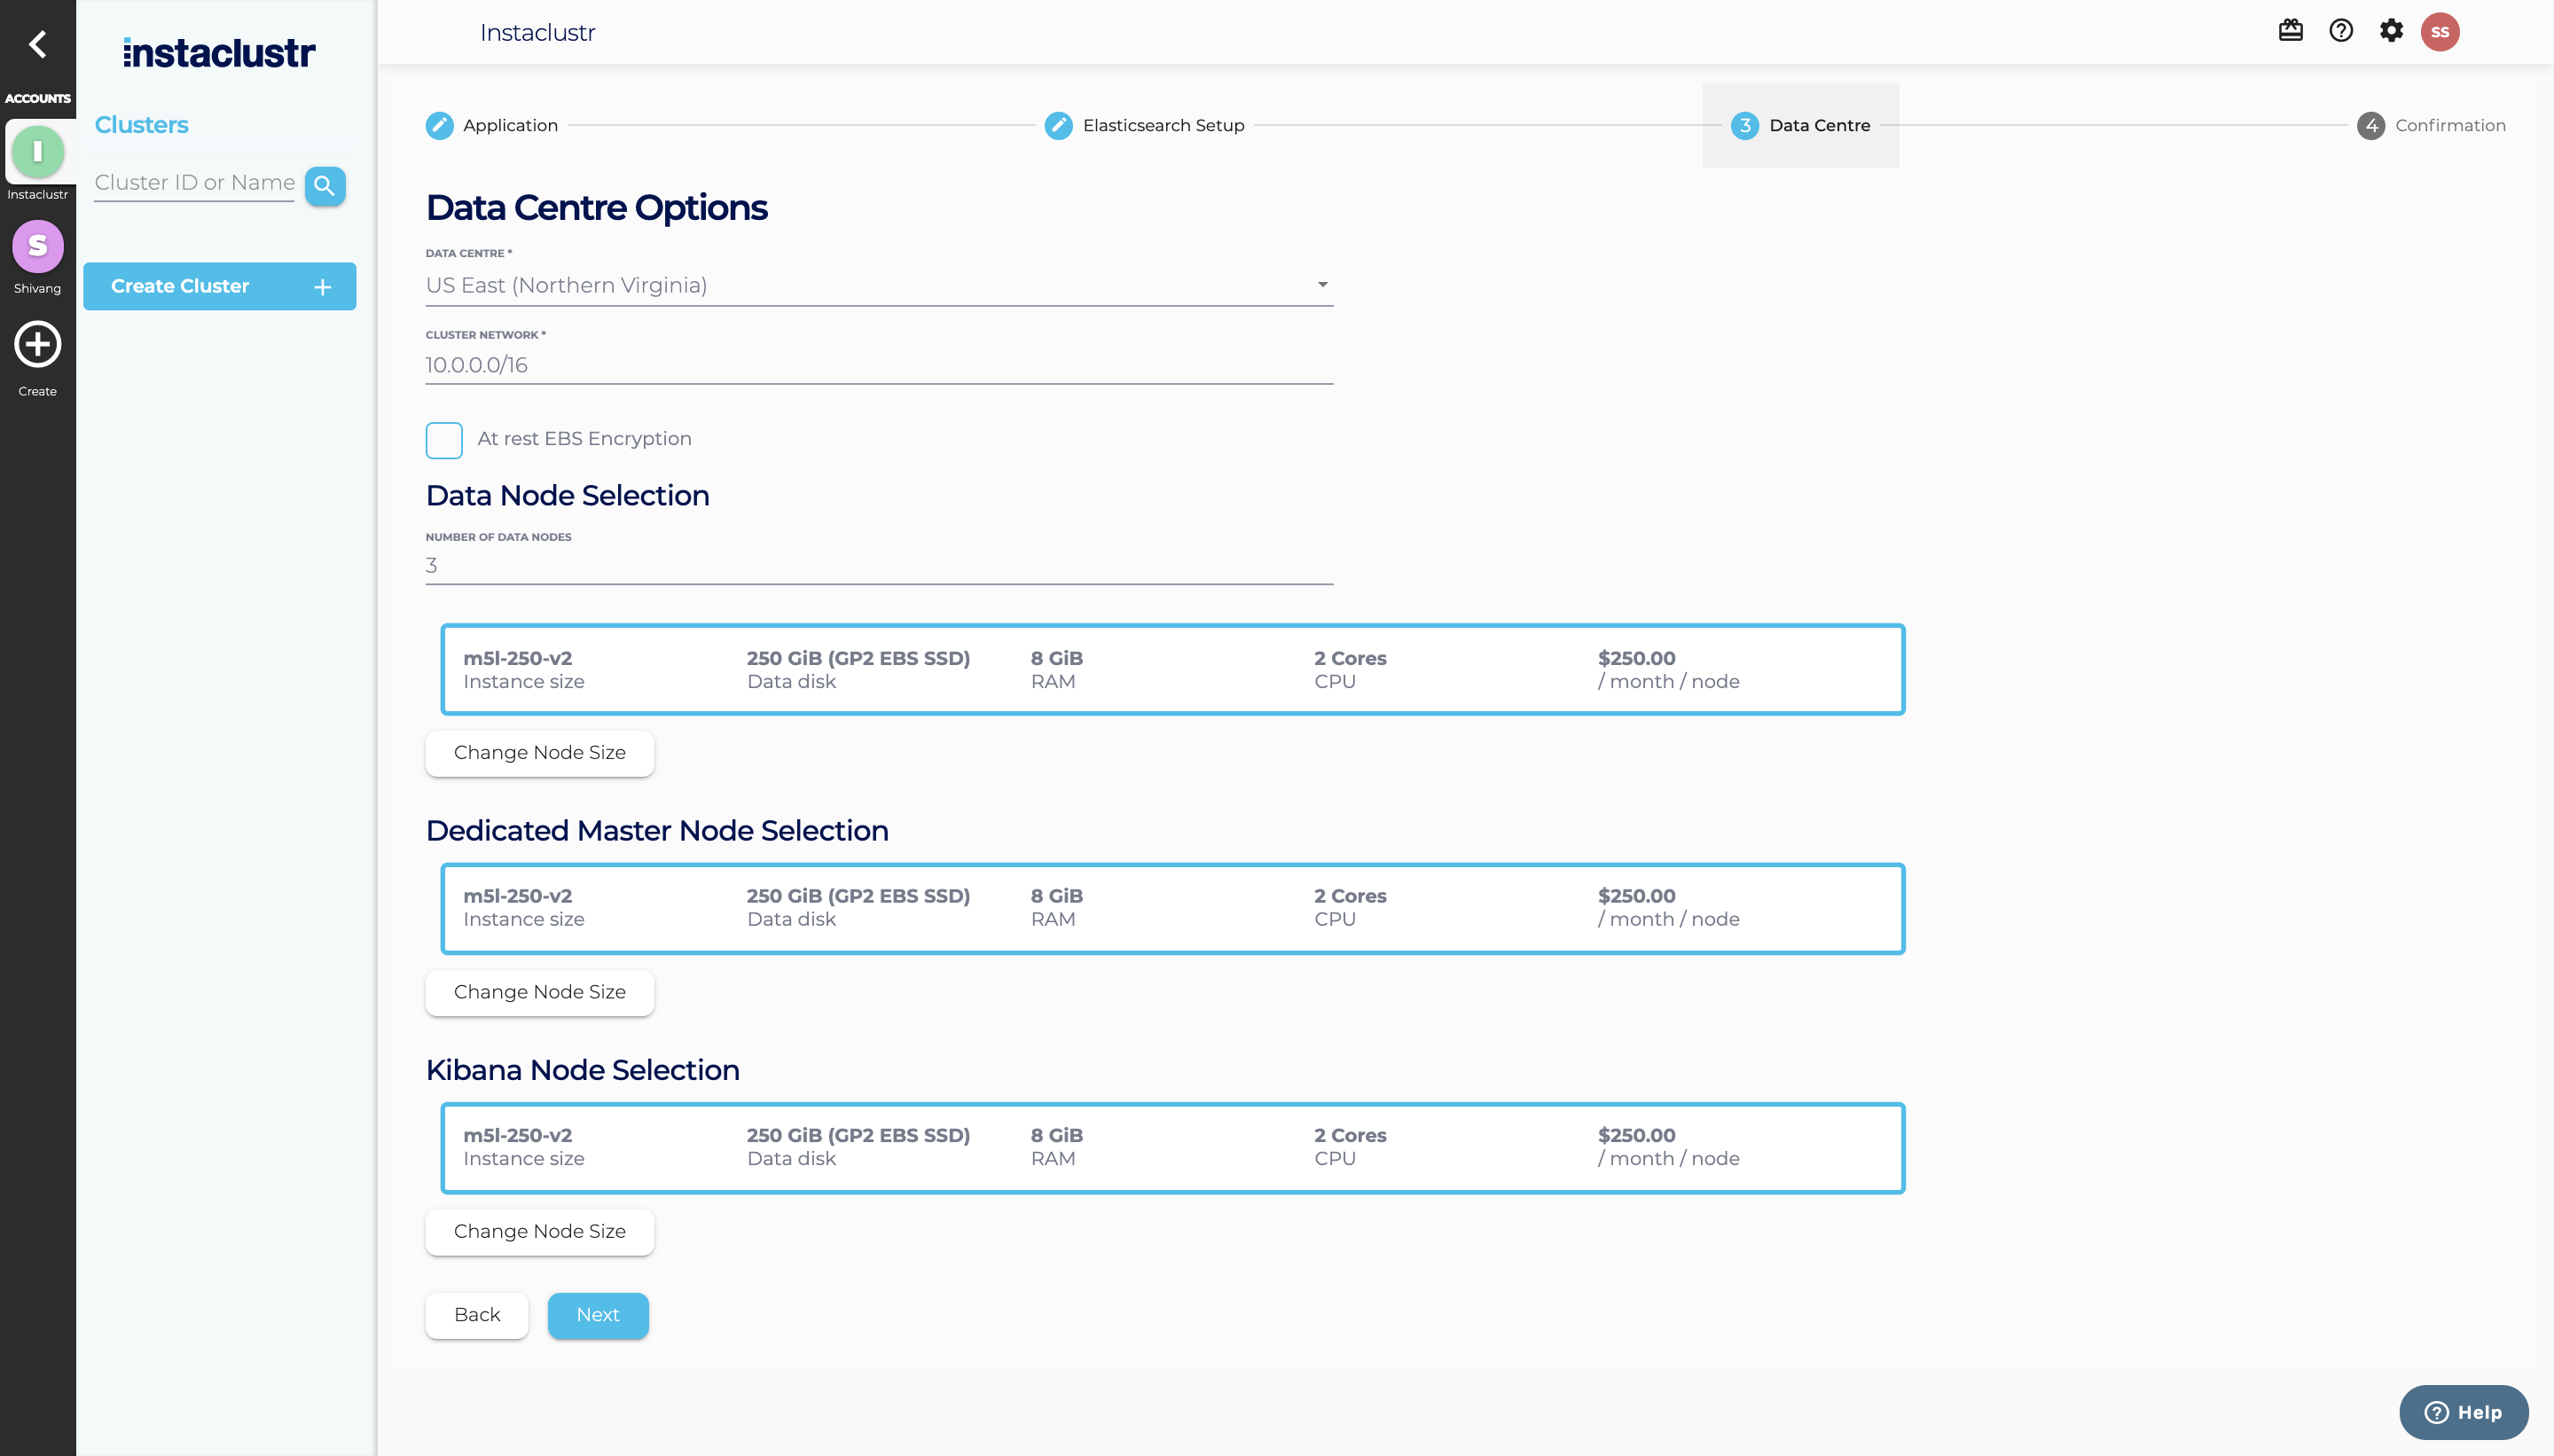This screenshot has width=2554, height=1456.
Task: Click the back arrow in sidebar
Action: pos(38,44)
